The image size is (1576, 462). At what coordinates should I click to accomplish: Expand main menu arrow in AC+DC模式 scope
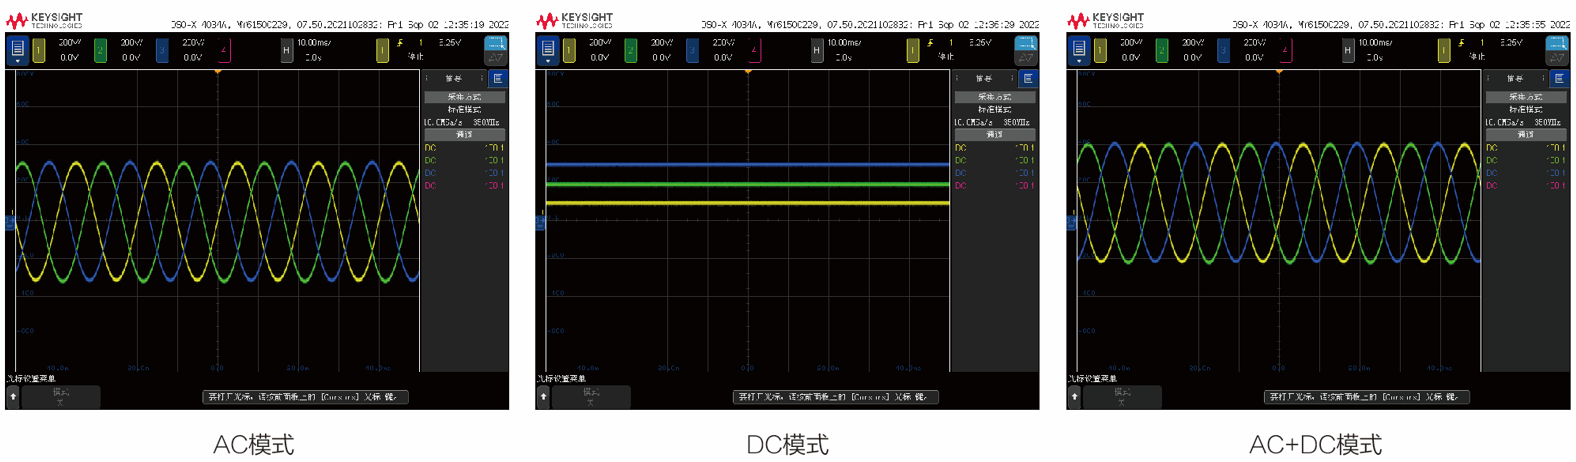(x=1078, y=61)
